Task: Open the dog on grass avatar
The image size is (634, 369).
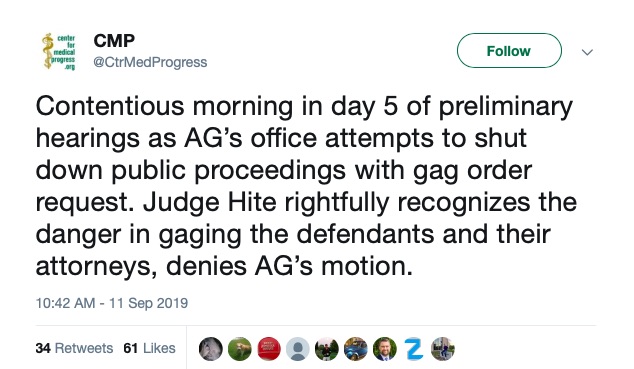Action: pyautogui.click(x=240, y=349)
